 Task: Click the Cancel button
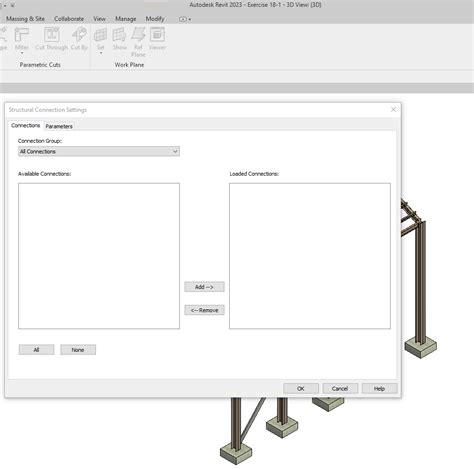[340, 388]
